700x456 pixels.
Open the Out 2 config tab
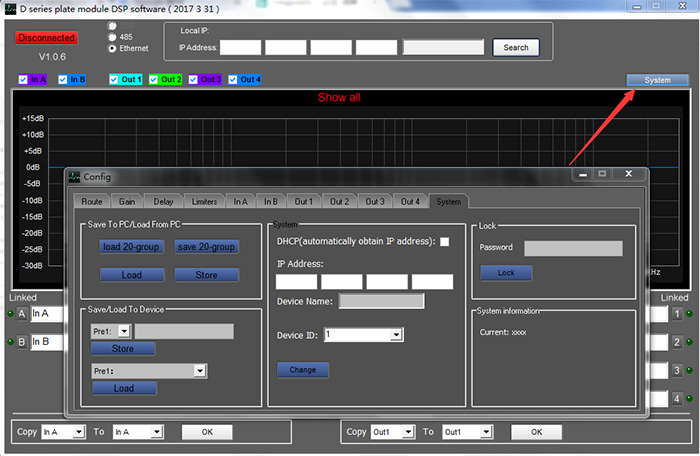coord(339,201)
